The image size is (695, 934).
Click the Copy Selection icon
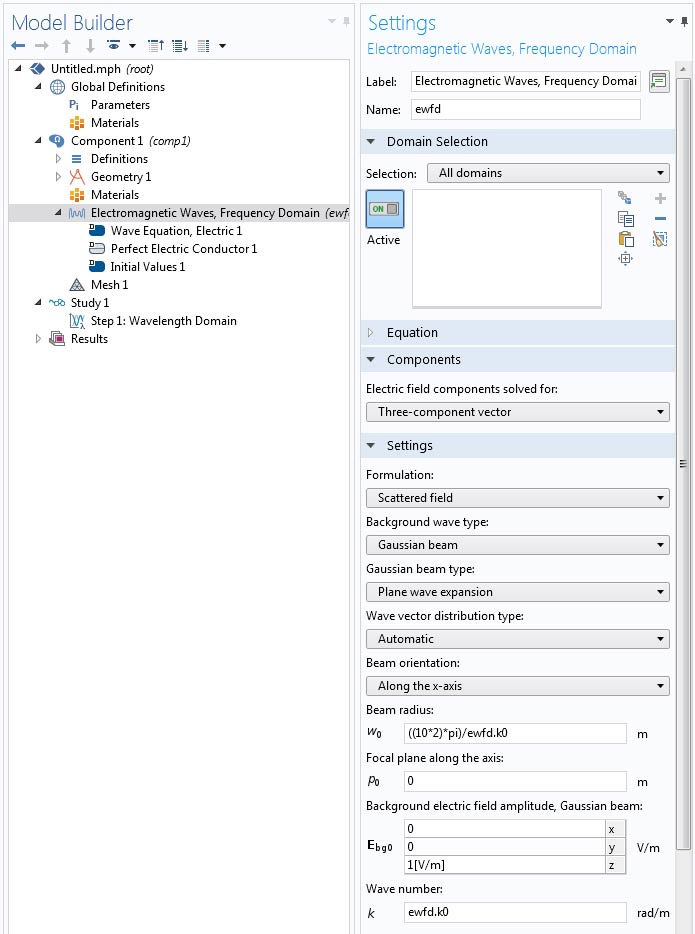click(626, 219)
